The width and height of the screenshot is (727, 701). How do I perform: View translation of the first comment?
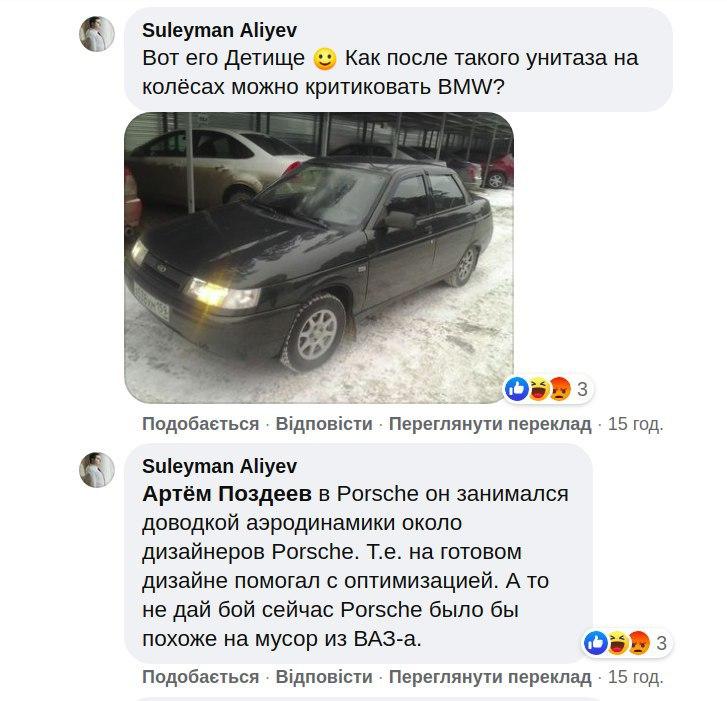click(490, 424)
